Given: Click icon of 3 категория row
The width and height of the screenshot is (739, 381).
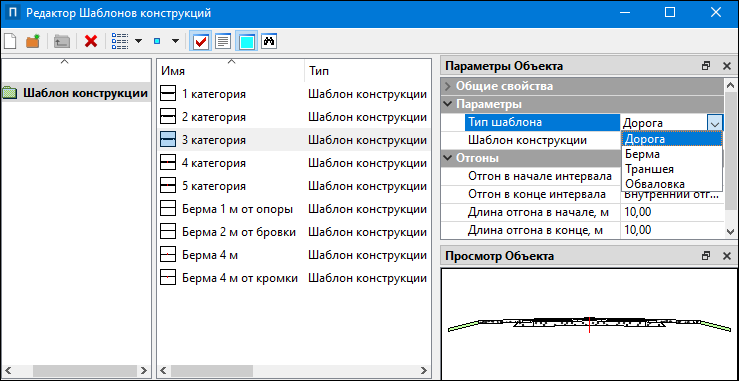Looking at the screenshot, I should (x=168, y=140).
